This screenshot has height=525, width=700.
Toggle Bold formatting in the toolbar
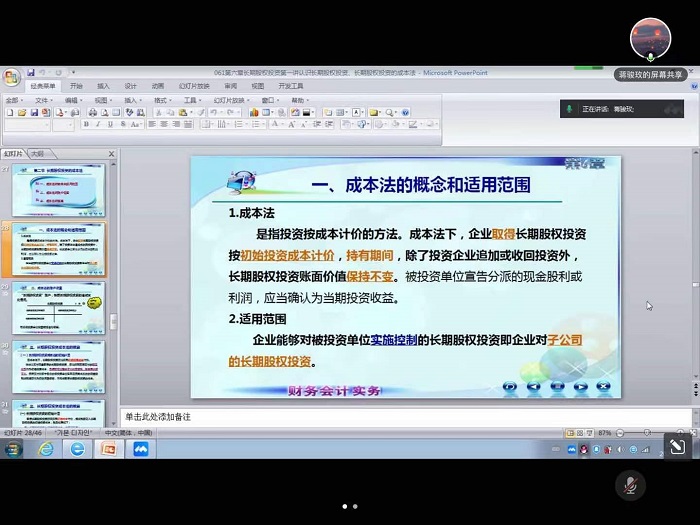85,125
